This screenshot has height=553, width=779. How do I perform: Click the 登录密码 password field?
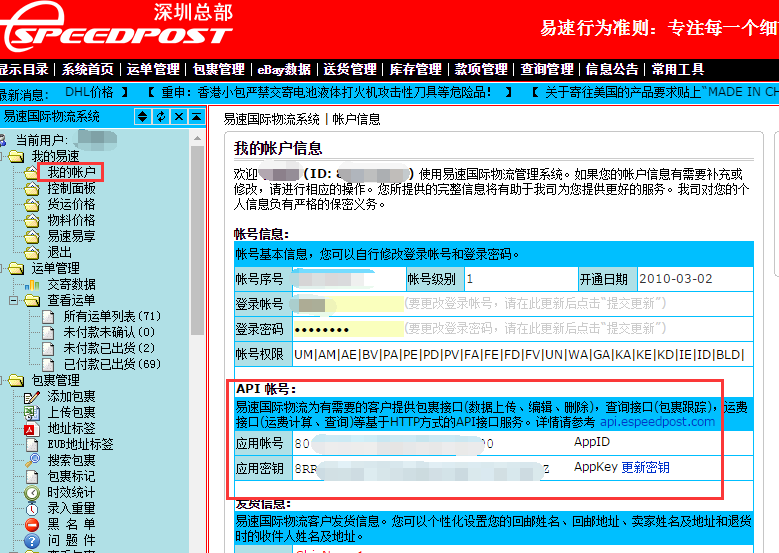(348, 329)
